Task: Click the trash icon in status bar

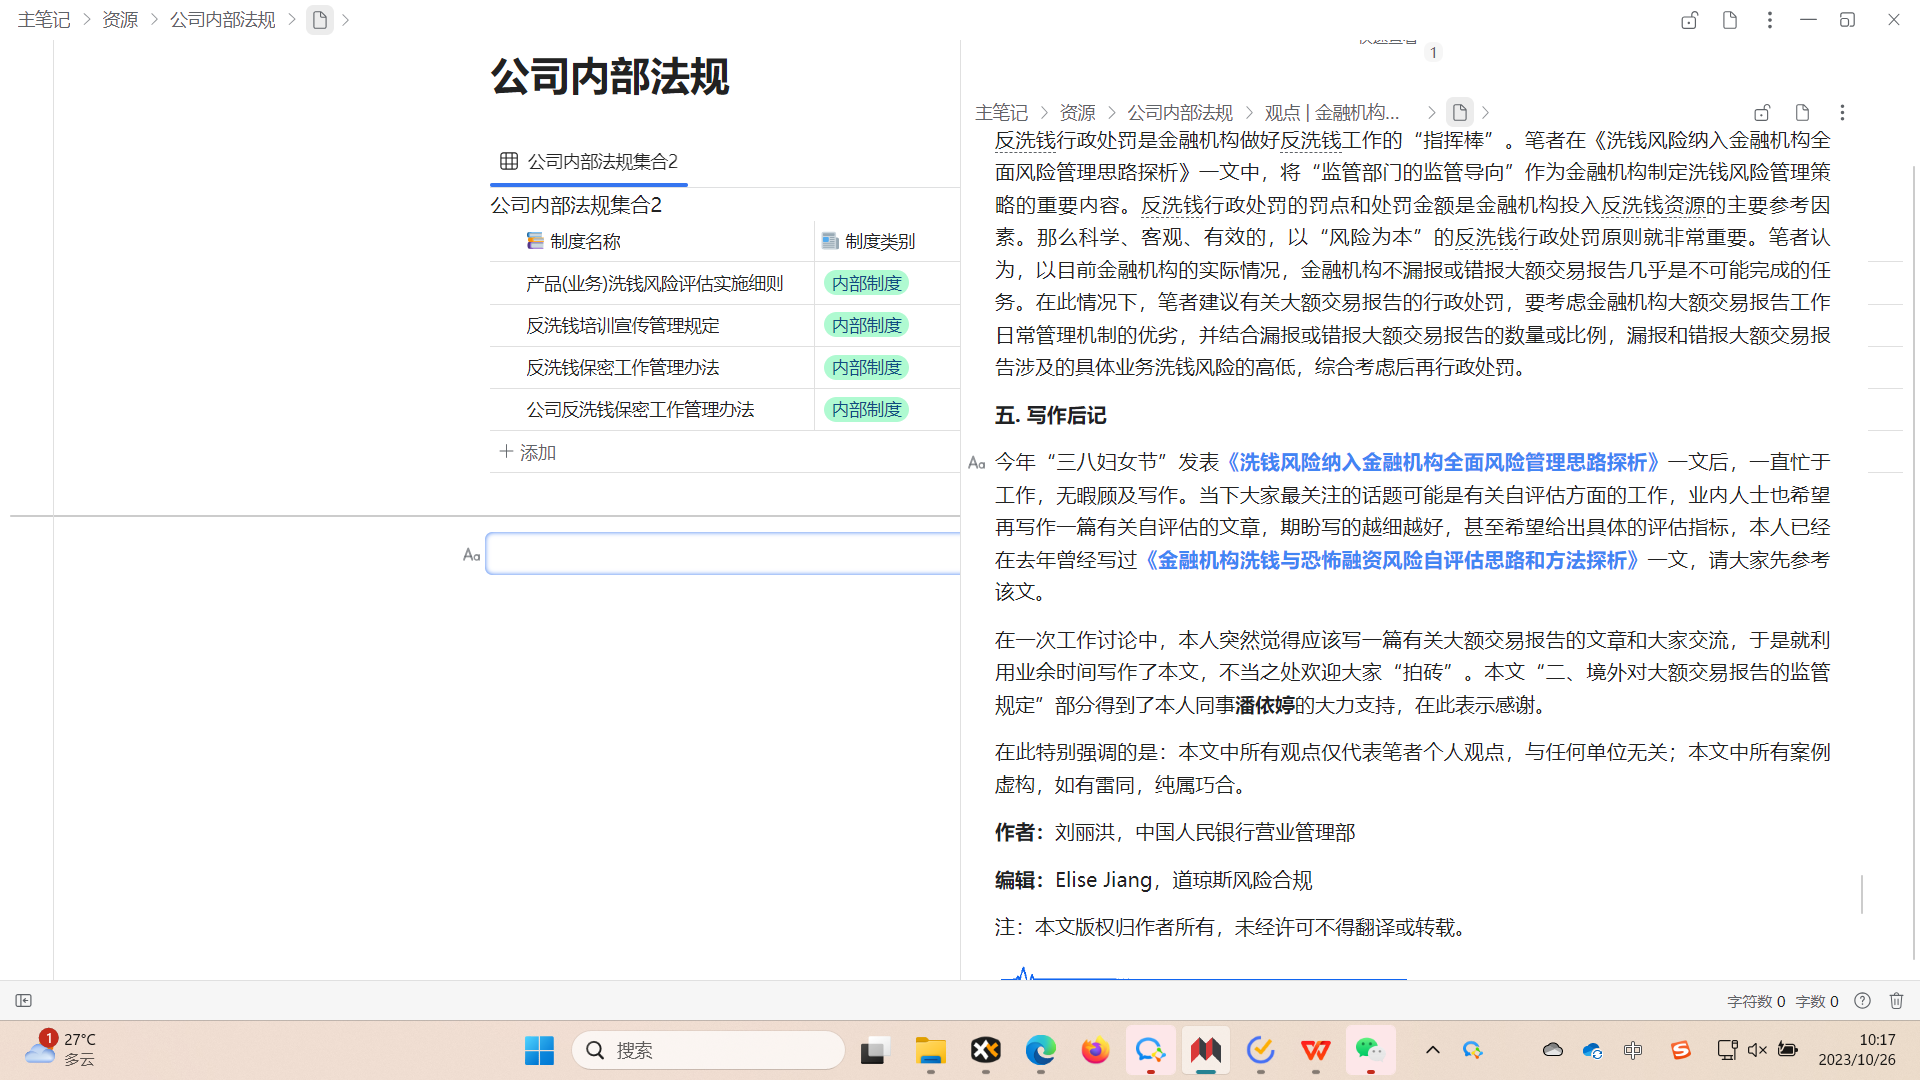Action: tap(1896, 1001)
